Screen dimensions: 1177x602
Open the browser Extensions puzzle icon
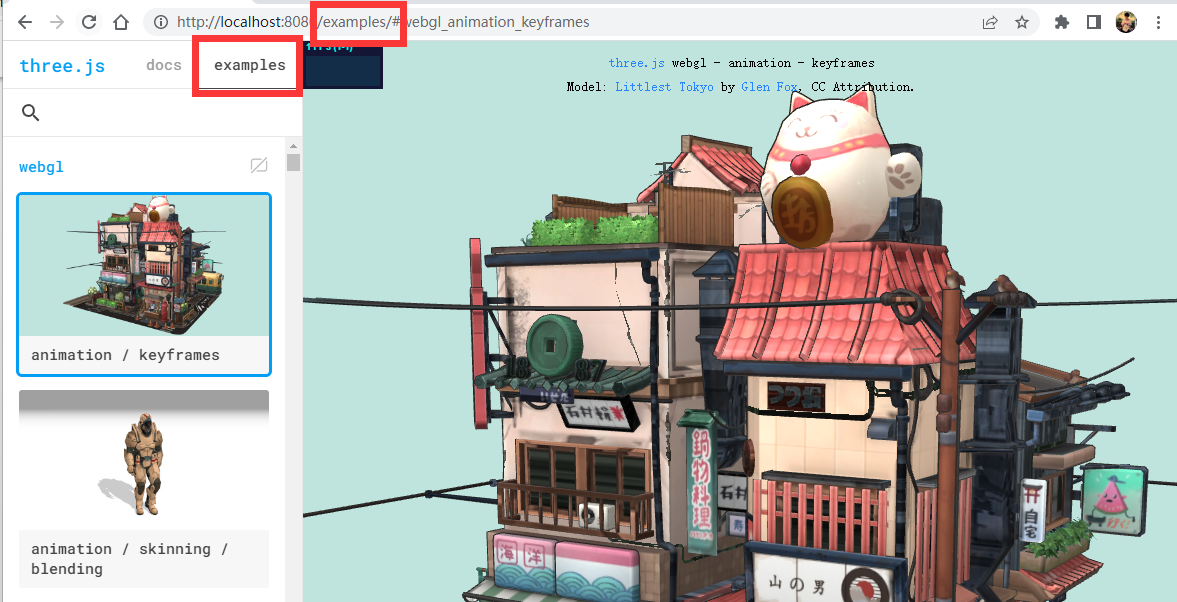1062,22
